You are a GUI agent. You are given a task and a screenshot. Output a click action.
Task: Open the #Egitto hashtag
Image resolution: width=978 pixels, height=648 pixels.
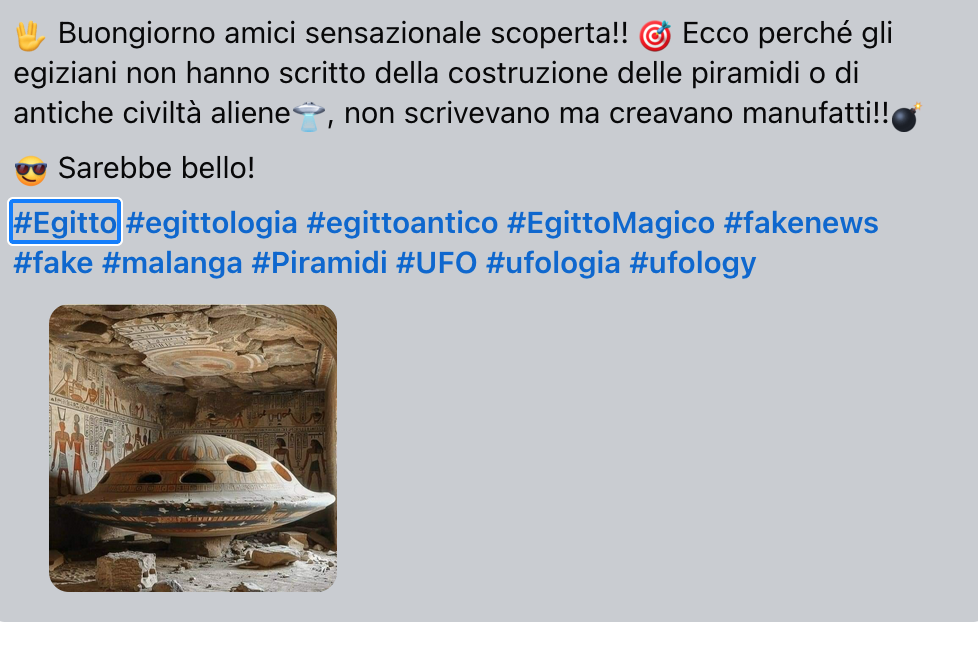(x=65, y=223)
